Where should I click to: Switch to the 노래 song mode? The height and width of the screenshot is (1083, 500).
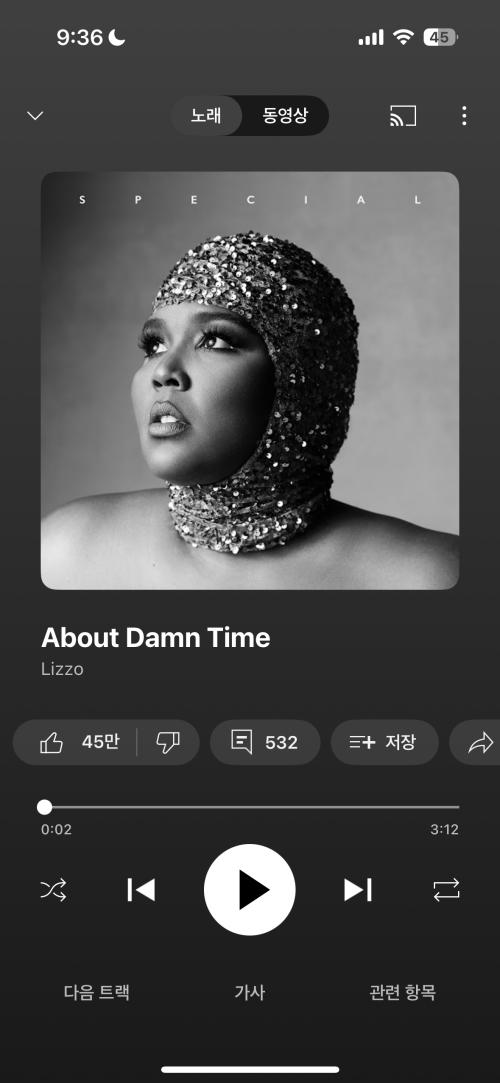(206, 115)
